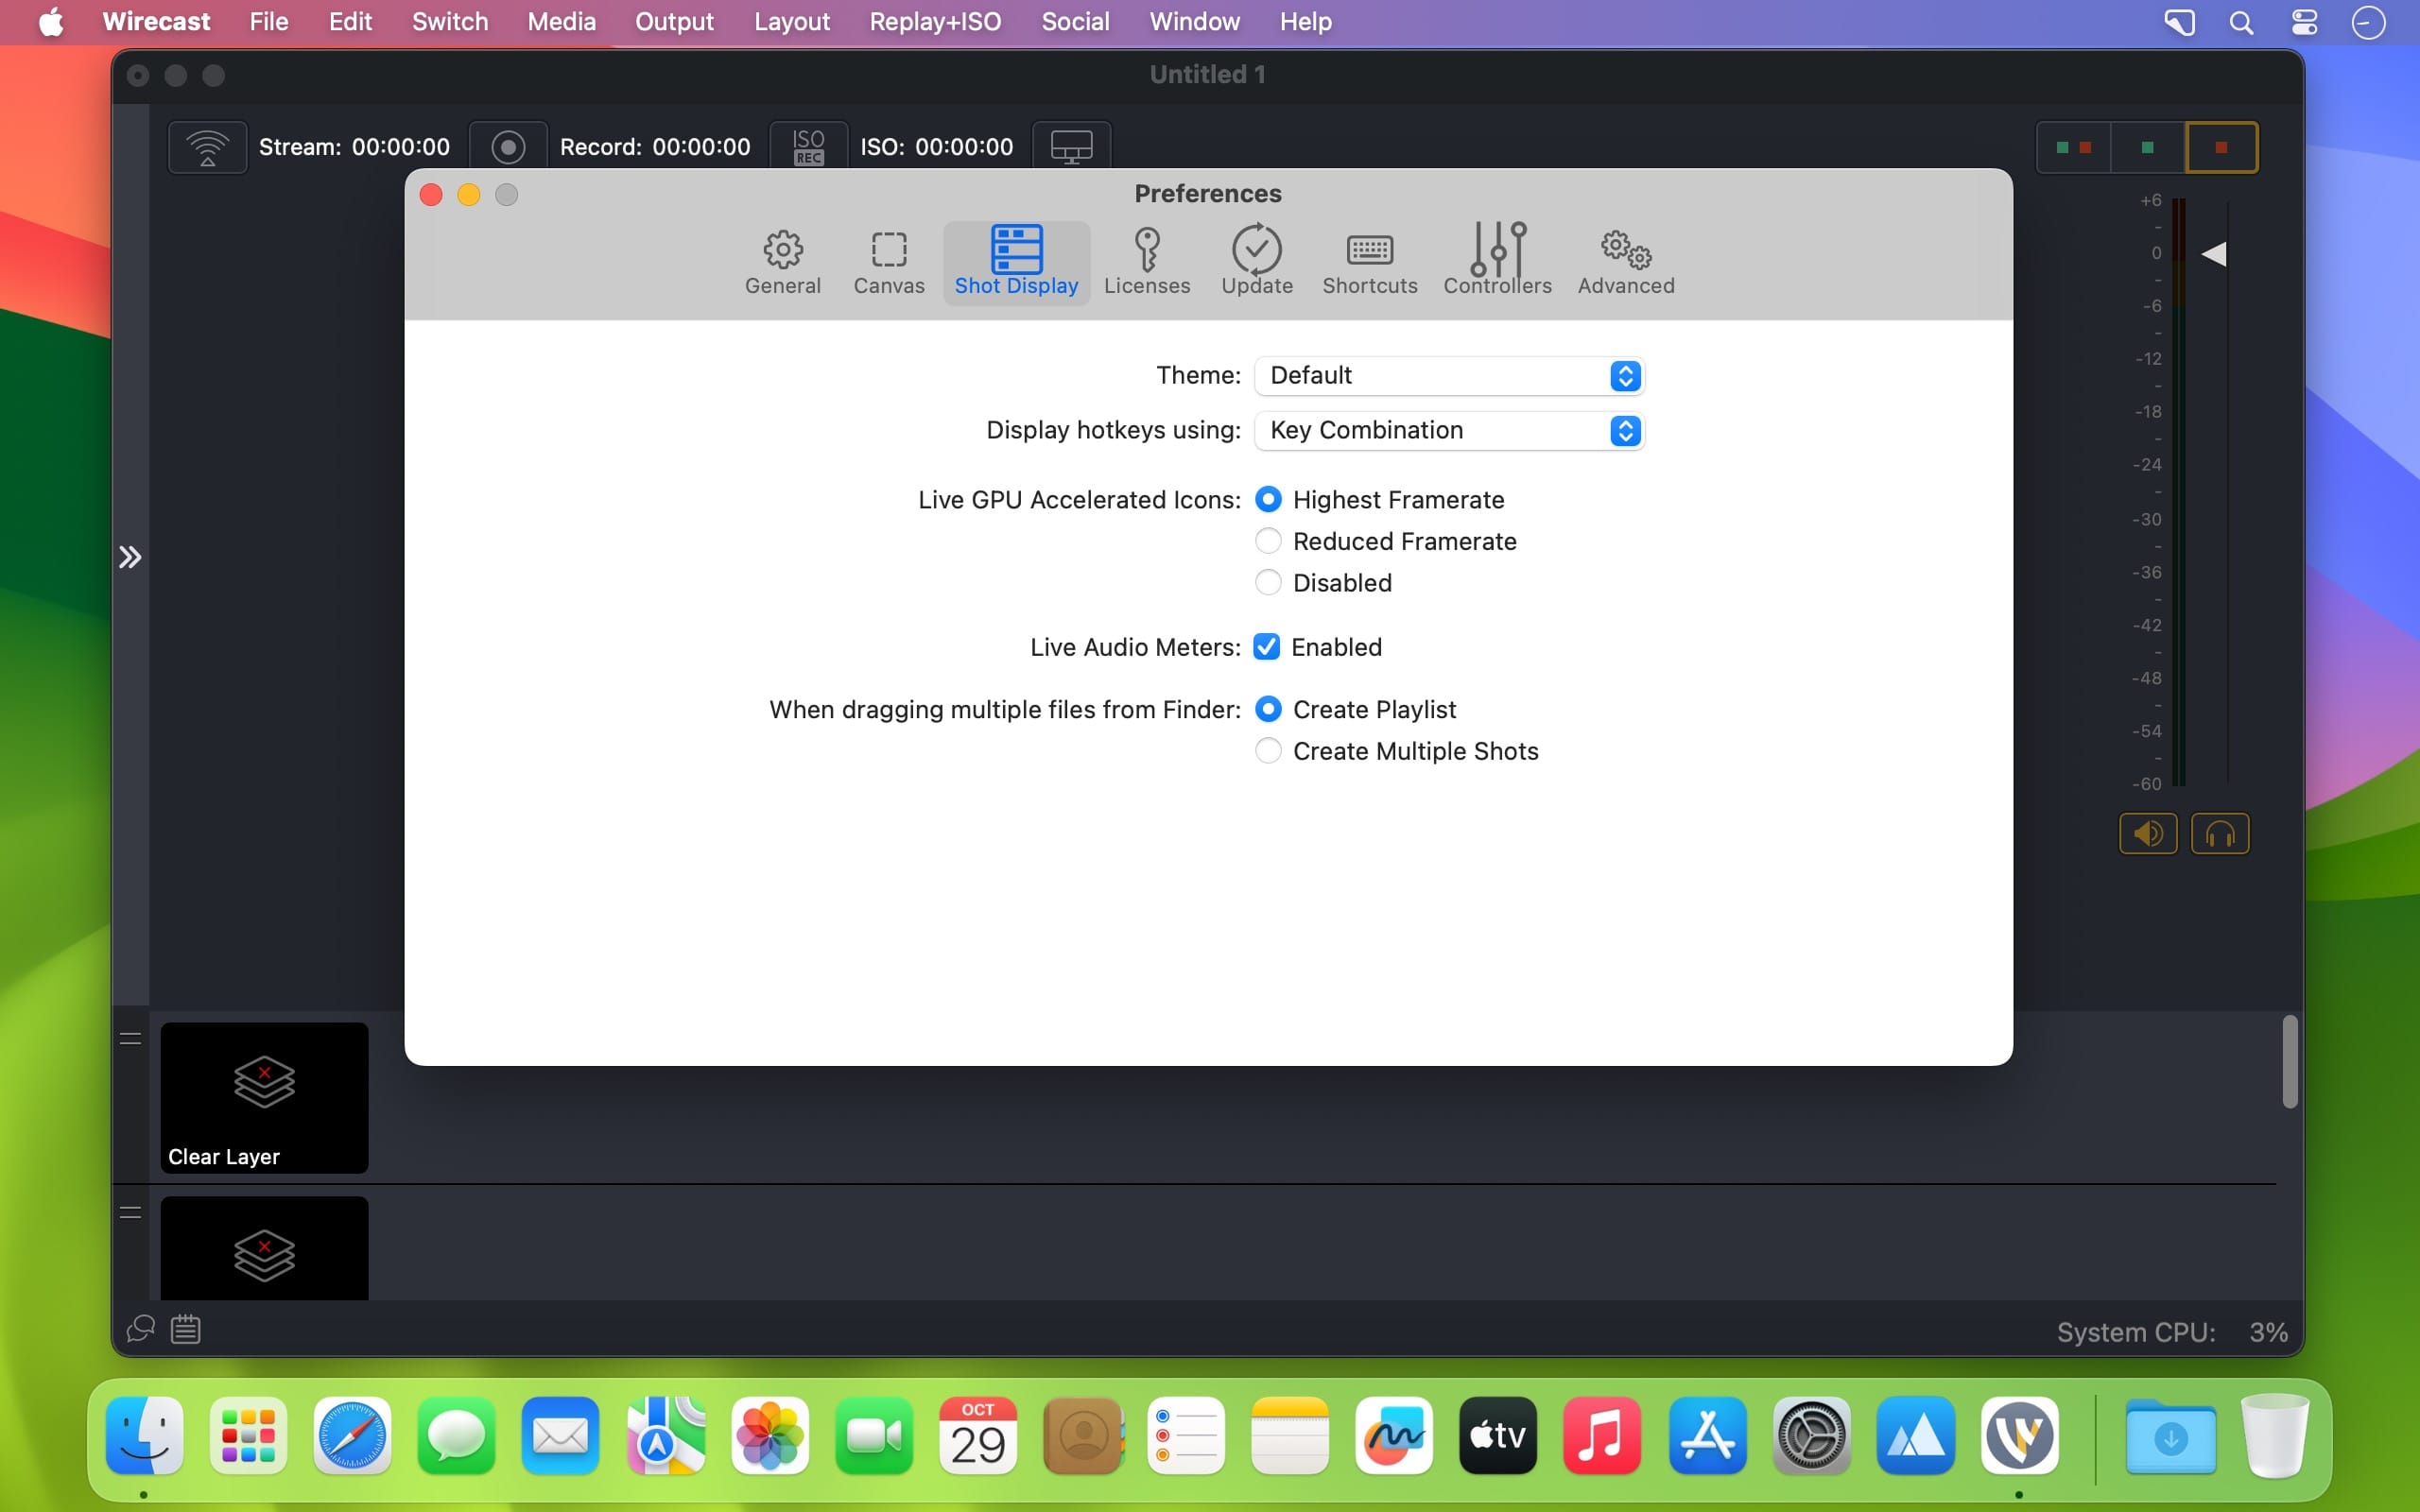Click the Wirecast icon in the Dock

point(2018,1436)
